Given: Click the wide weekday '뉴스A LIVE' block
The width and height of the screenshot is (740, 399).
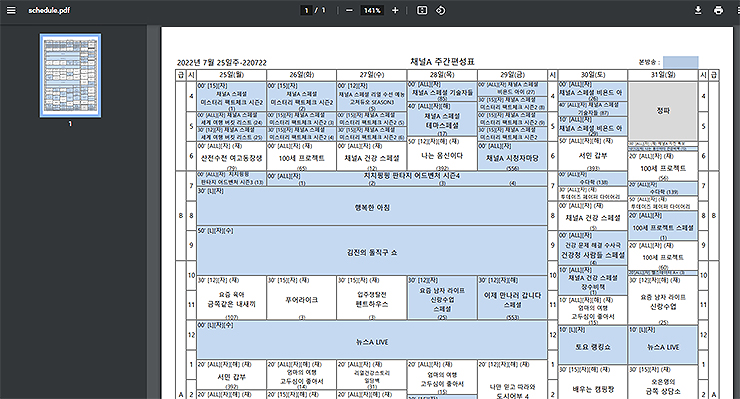Looking at the screenshot, I should [x=372, y=340].
